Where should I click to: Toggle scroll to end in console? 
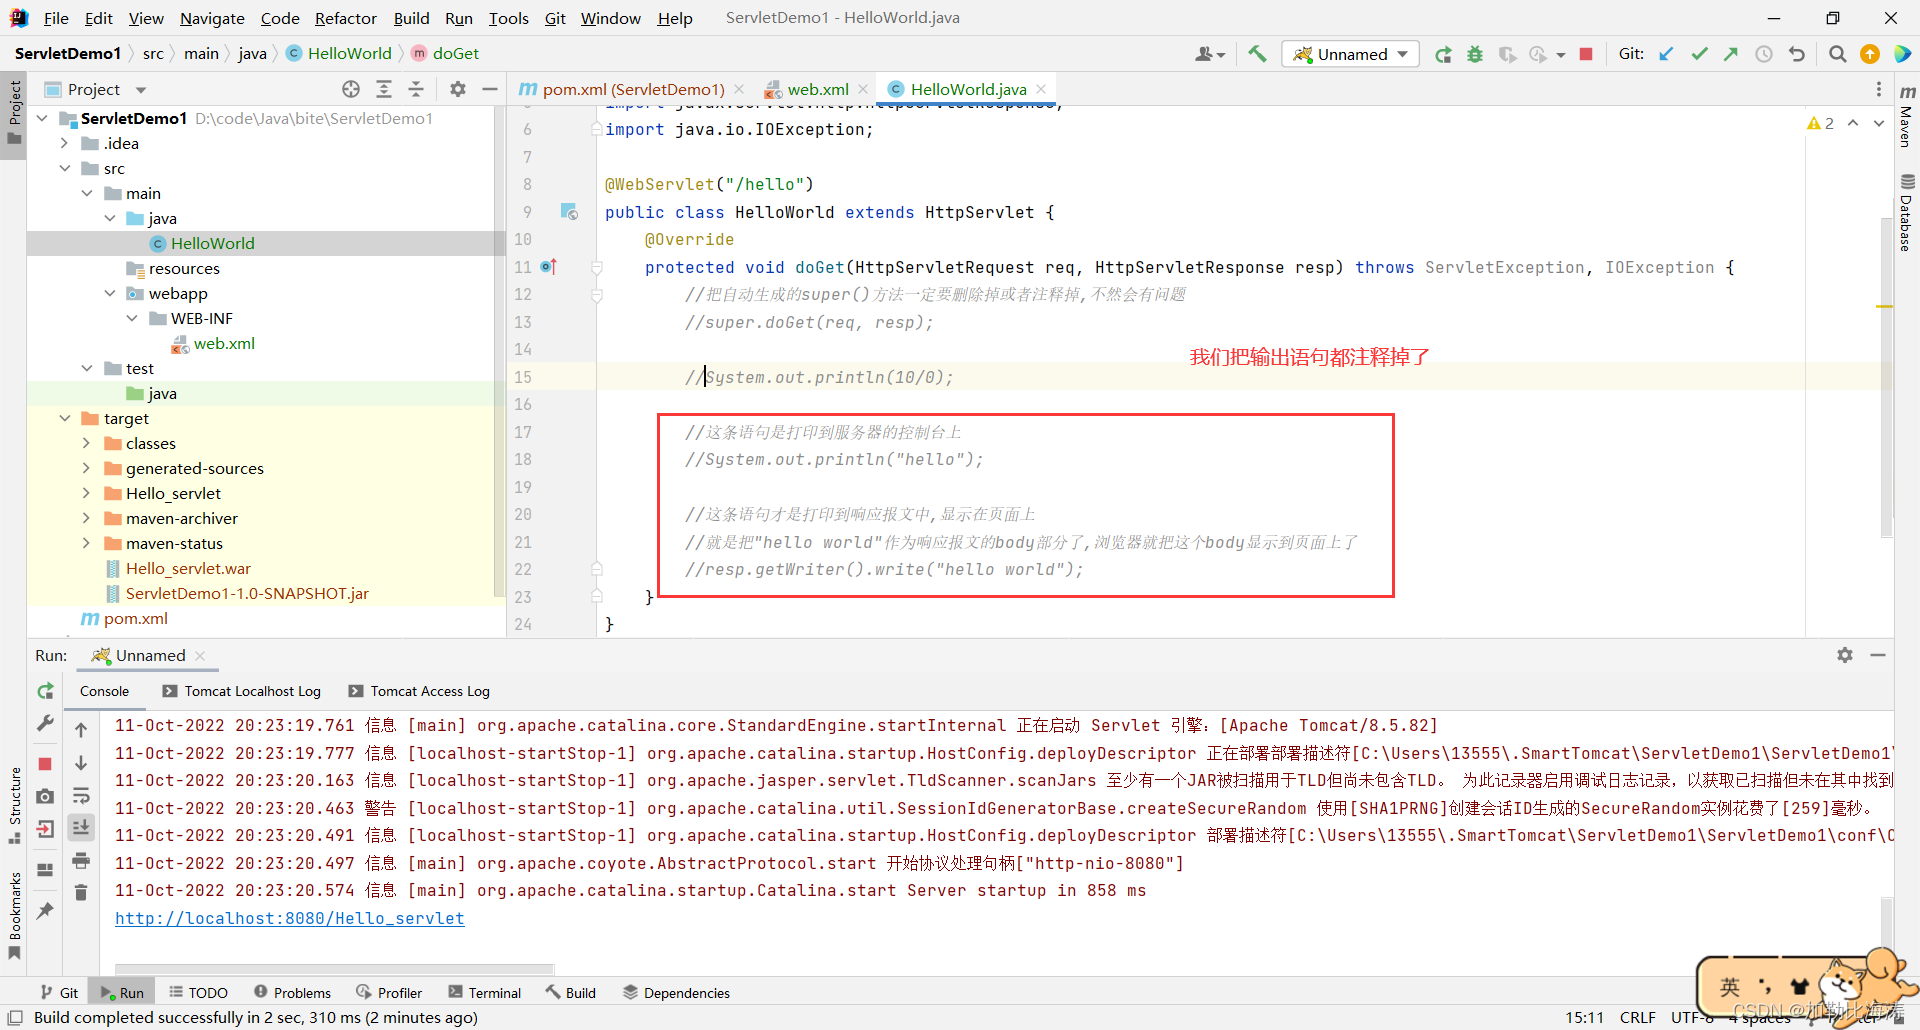click(x=82, y=828)
